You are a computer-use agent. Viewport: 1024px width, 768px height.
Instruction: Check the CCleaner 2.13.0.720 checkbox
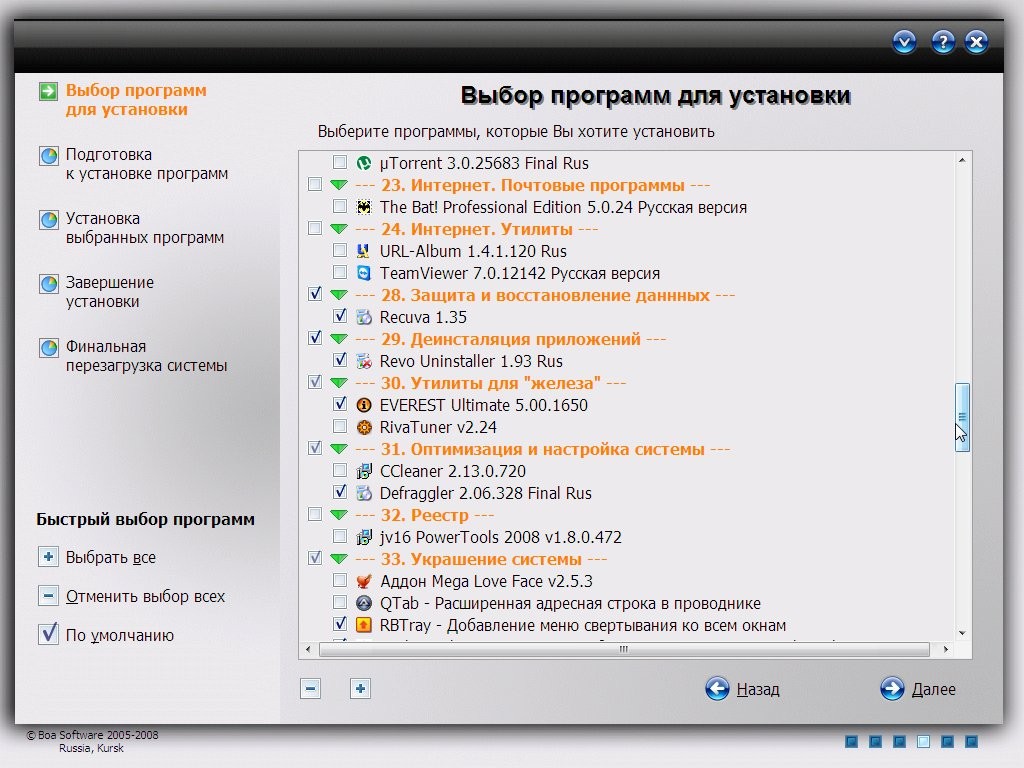[340, 470]
